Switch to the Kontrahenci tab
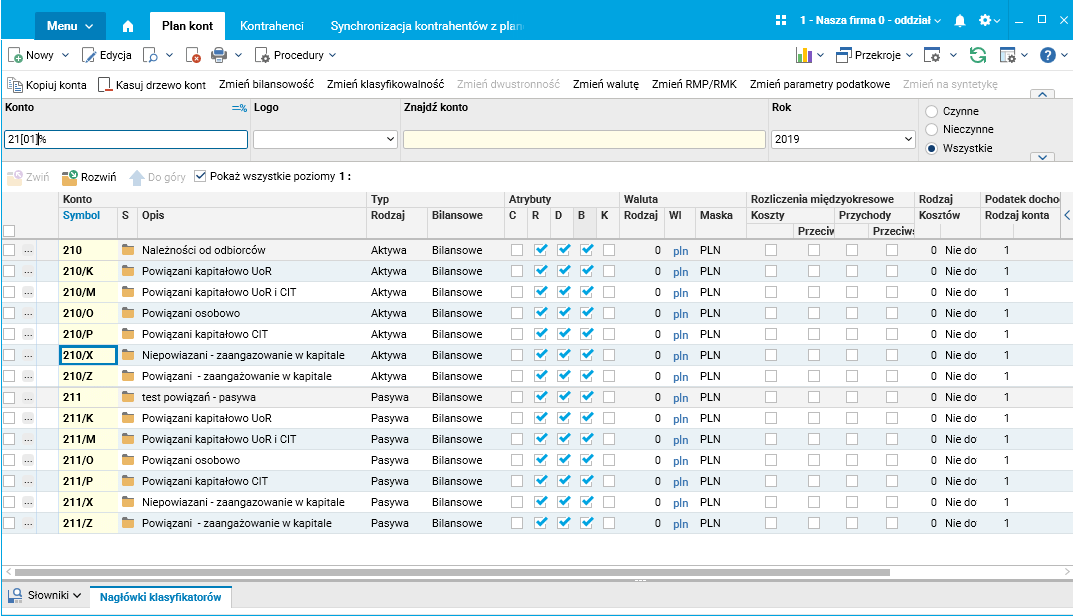Viewport: 1073px width, 616px height. tap(272, 25)
